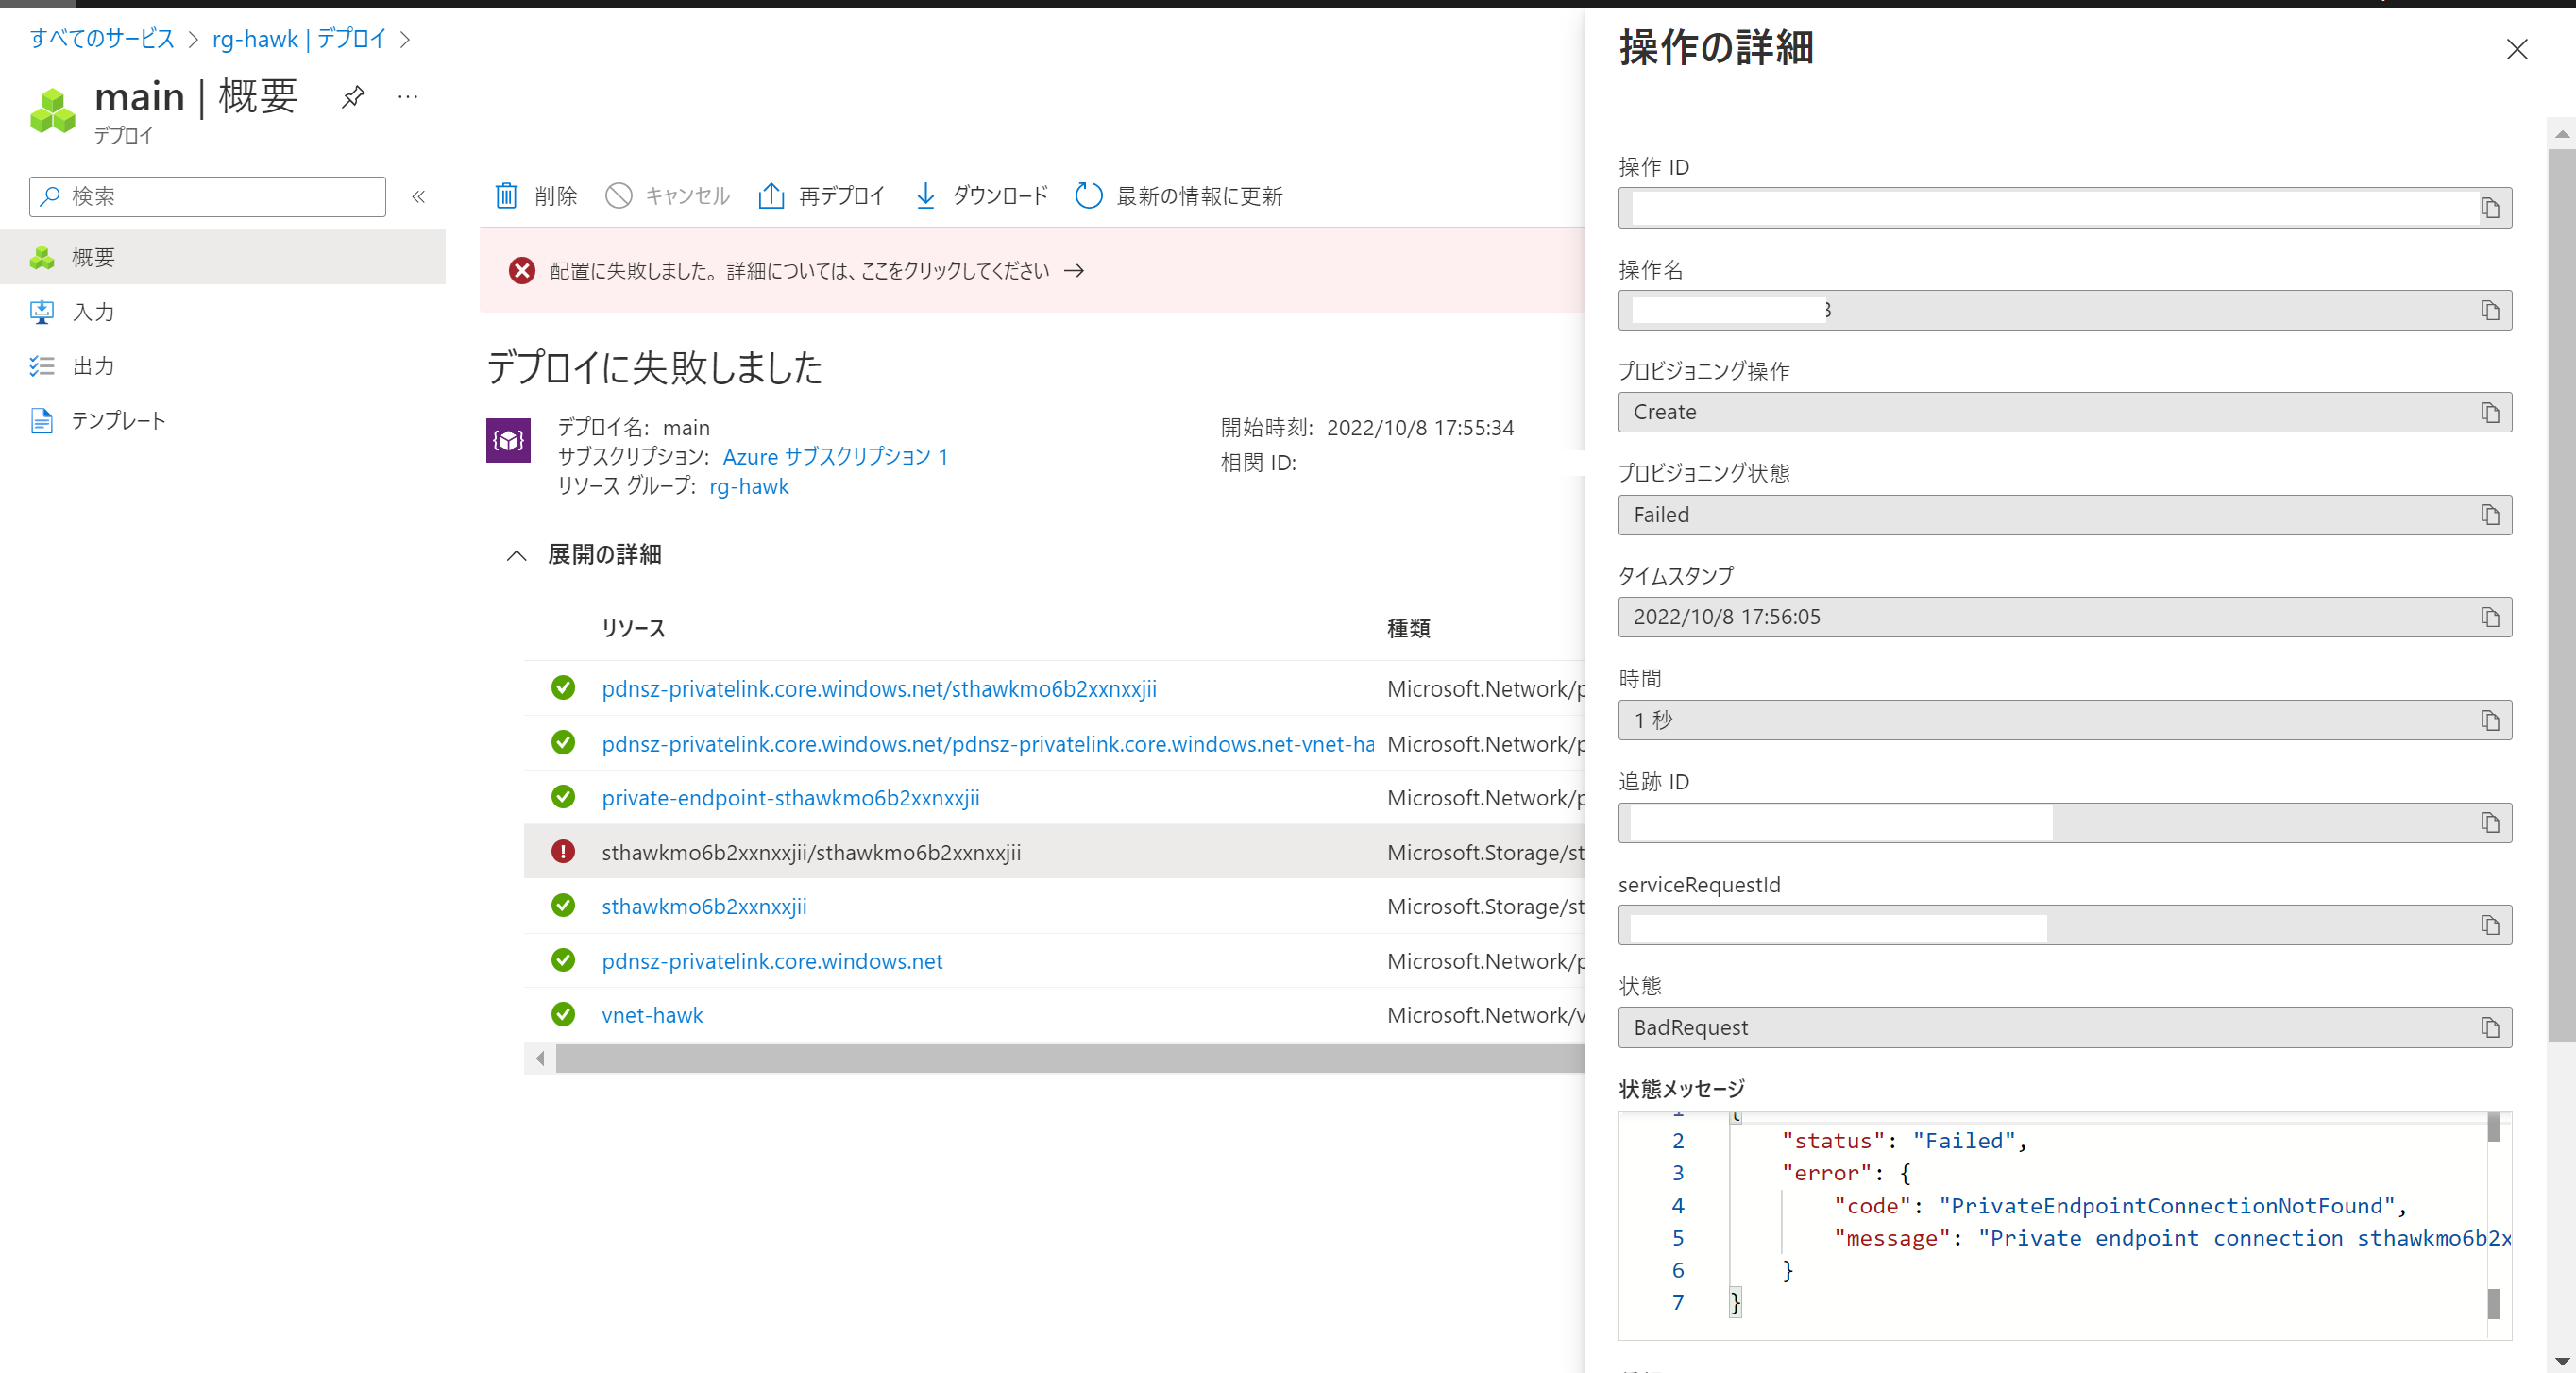Screen dimensions: 2576x1373
Task: Collapse the 展開の詳細 section
Action: pyautogui.click(x=516, y=555)
